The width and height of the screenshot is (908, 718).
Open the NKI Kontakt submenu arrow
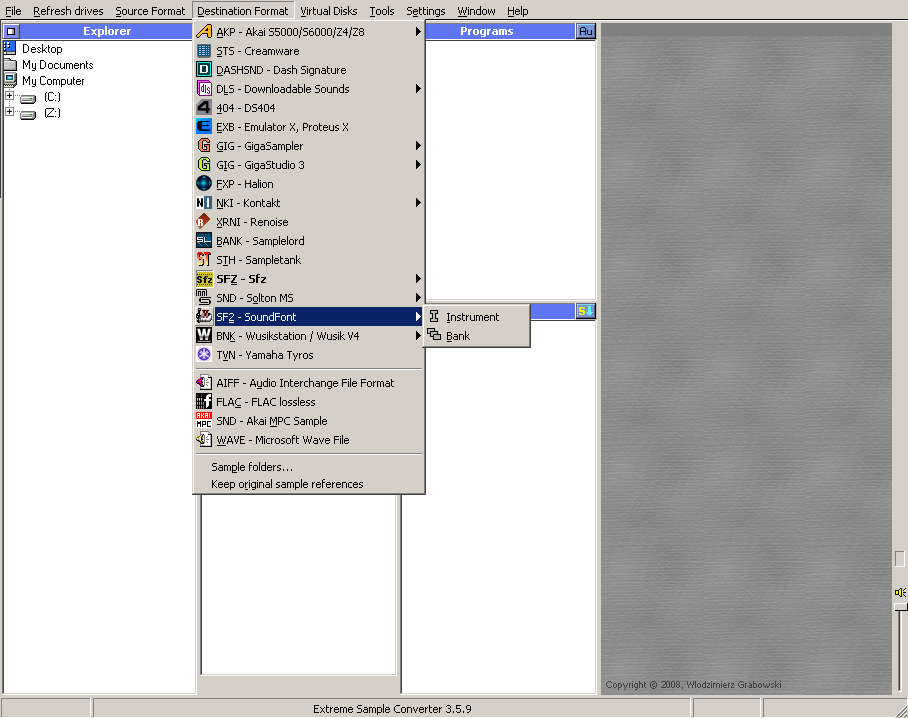[418, 203]
